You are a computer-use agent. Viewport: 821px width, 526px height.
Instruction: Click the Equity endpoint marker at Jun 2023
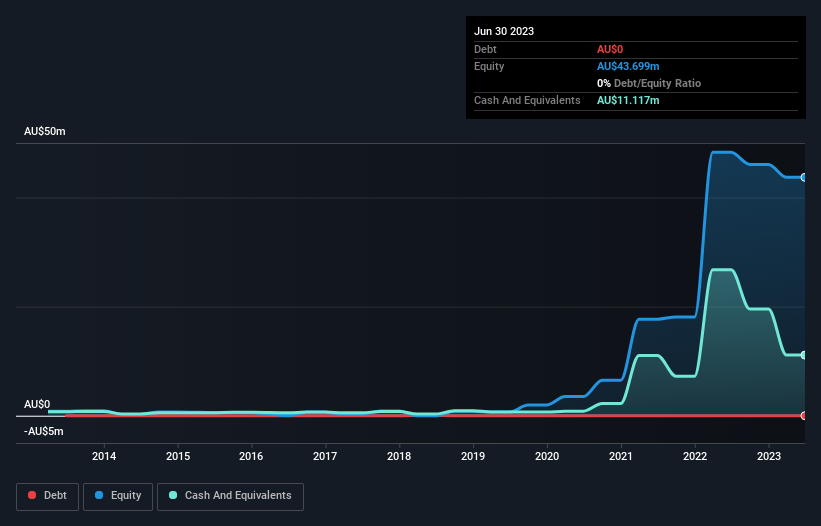[x=804, y=177]
